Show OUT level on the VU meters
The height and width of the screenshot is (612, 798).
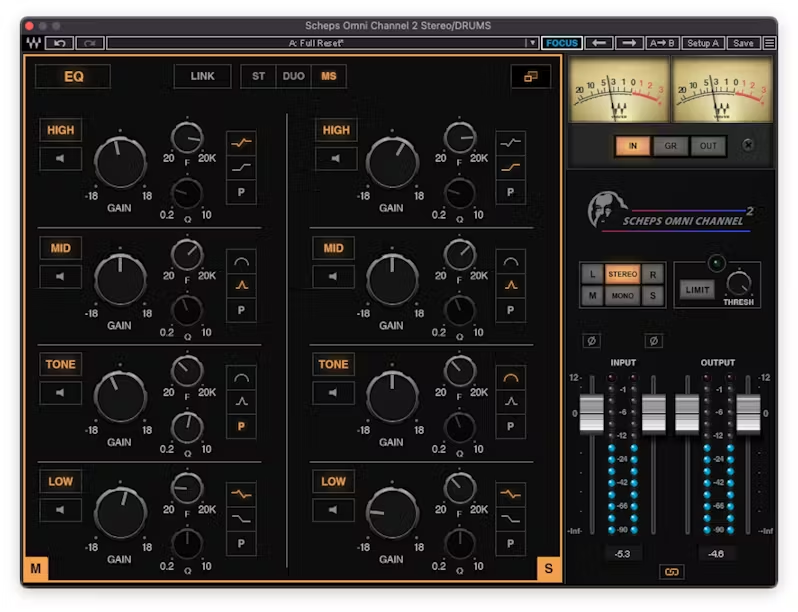[x=708, y=146]
